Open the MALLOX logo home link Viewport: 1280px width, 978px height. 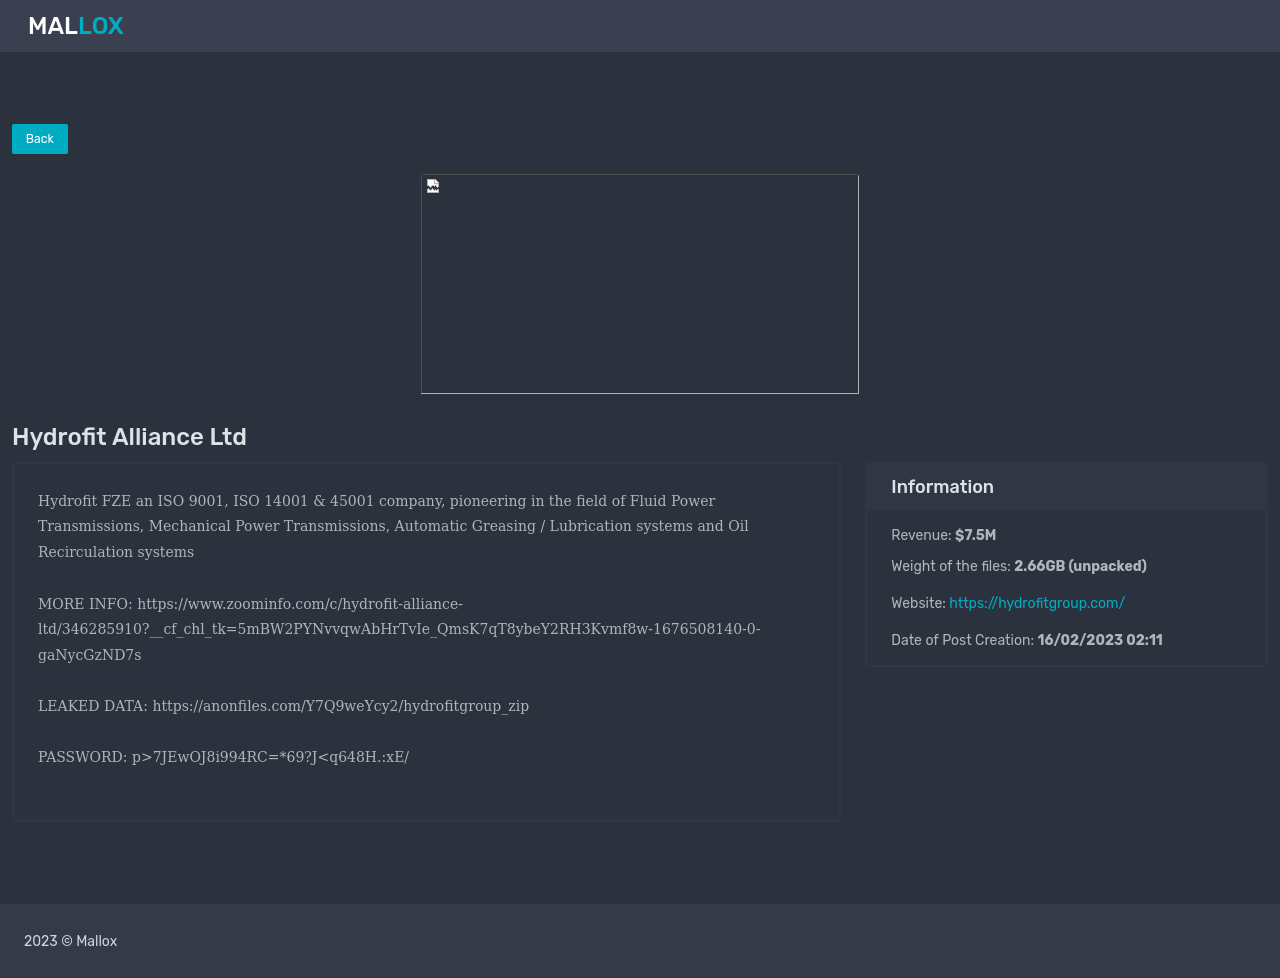point(76,26)
